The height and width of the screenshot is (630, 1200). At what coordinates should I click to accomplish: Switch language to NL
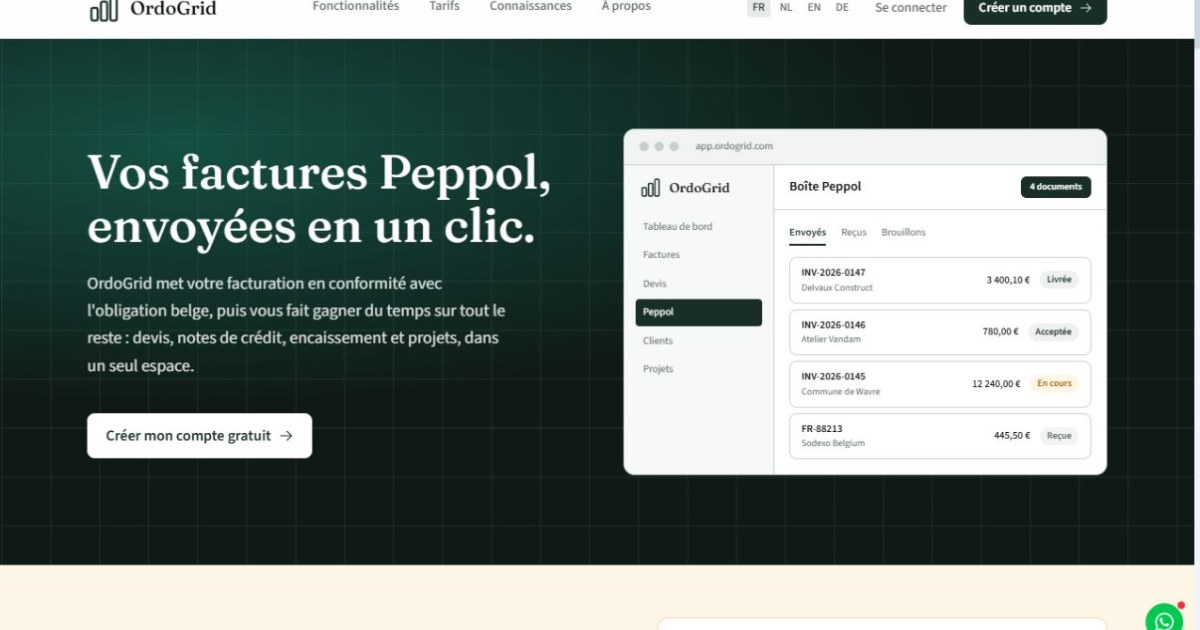pyautogui.click(x=786, y=7)
